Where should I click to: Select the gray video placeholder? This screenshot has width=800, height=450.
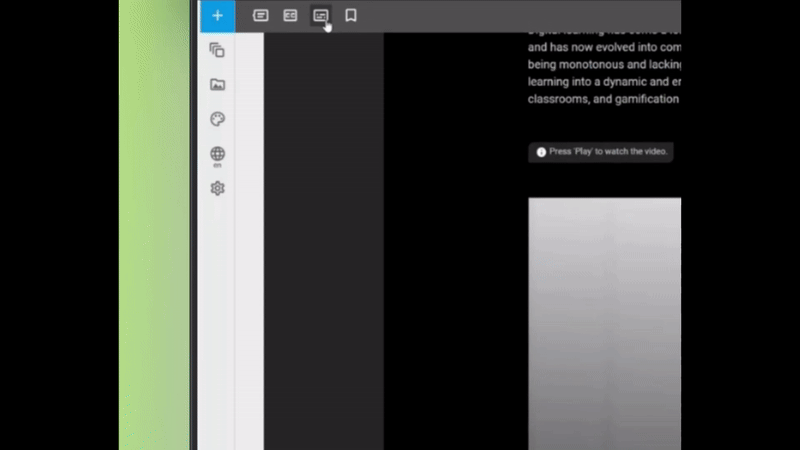point(604,320)
